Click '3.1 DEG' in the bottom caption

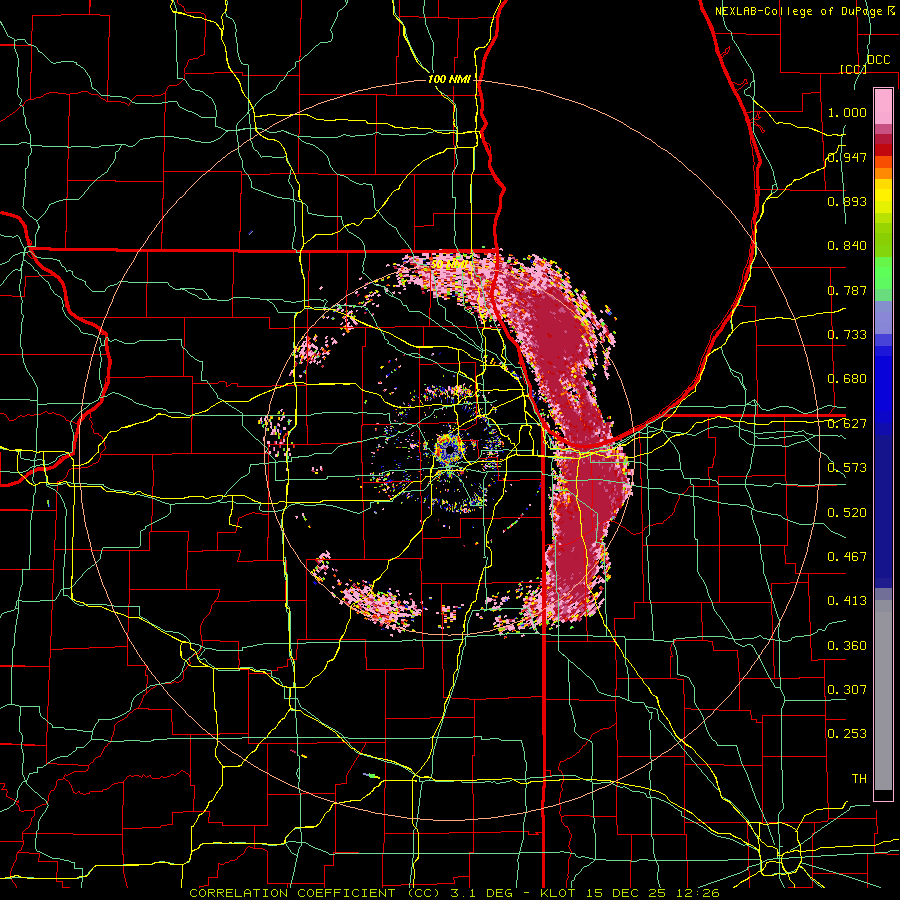click(480, 893)
